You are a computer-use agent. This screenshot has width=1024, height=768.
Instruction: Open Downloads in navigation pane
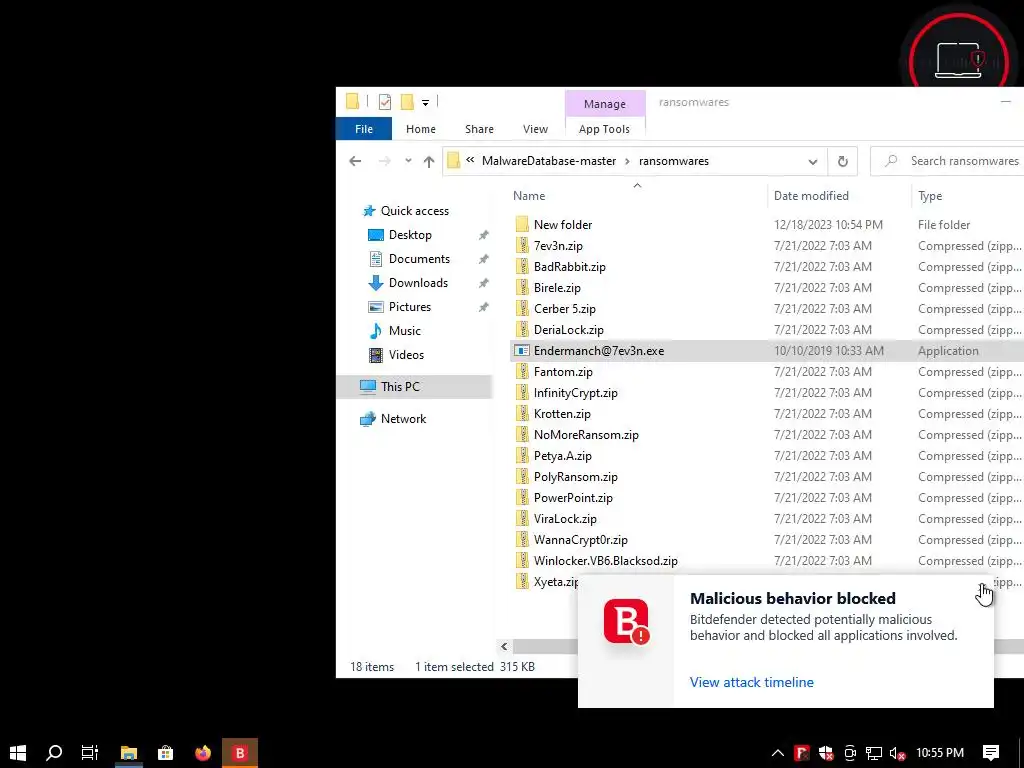[418, 283]
